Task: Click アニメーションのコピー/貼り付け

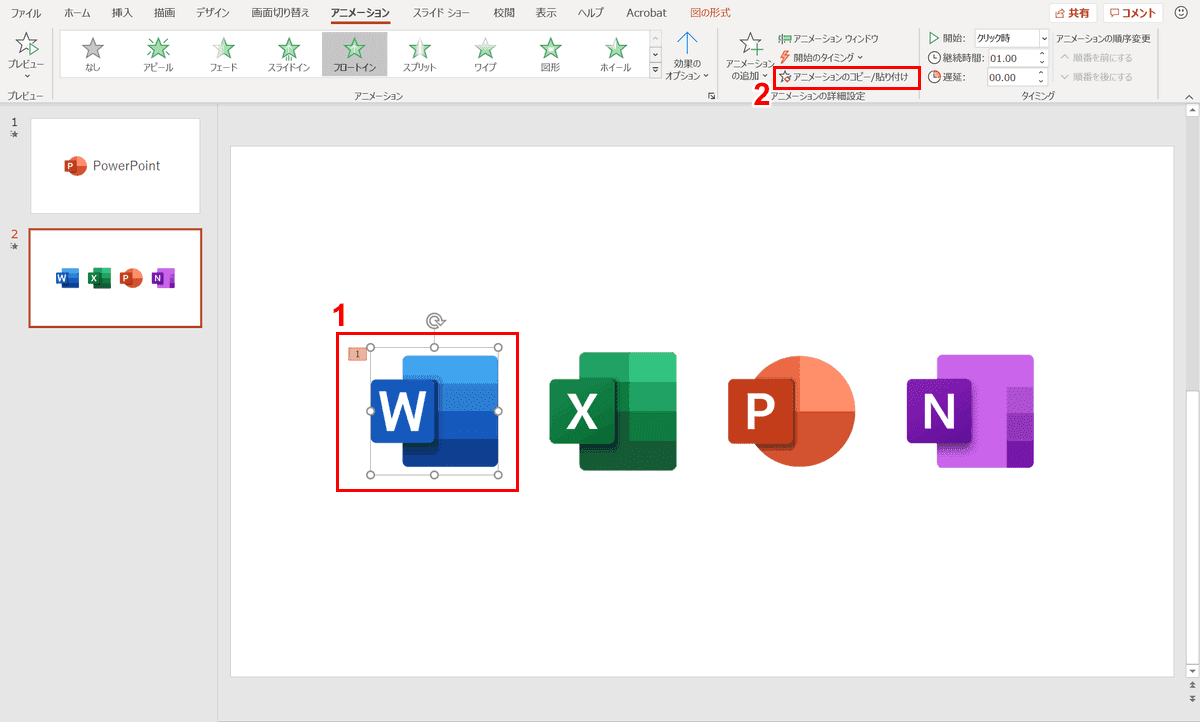Action: 845,77
